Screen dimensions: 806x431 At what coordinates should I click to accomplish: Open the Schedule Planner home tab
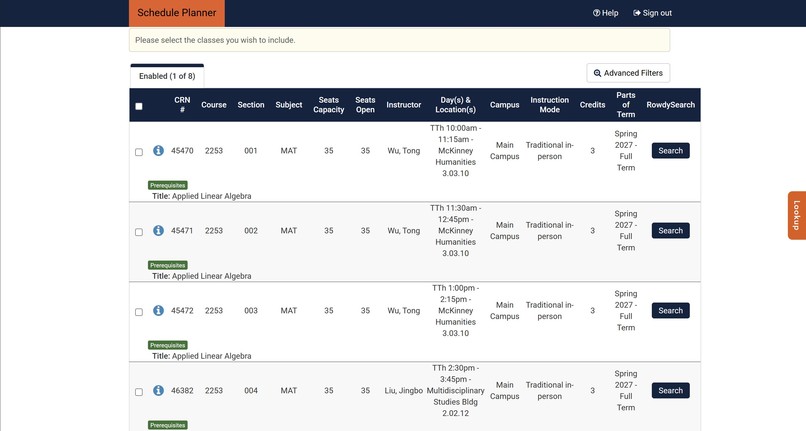(x=177, y=13)
